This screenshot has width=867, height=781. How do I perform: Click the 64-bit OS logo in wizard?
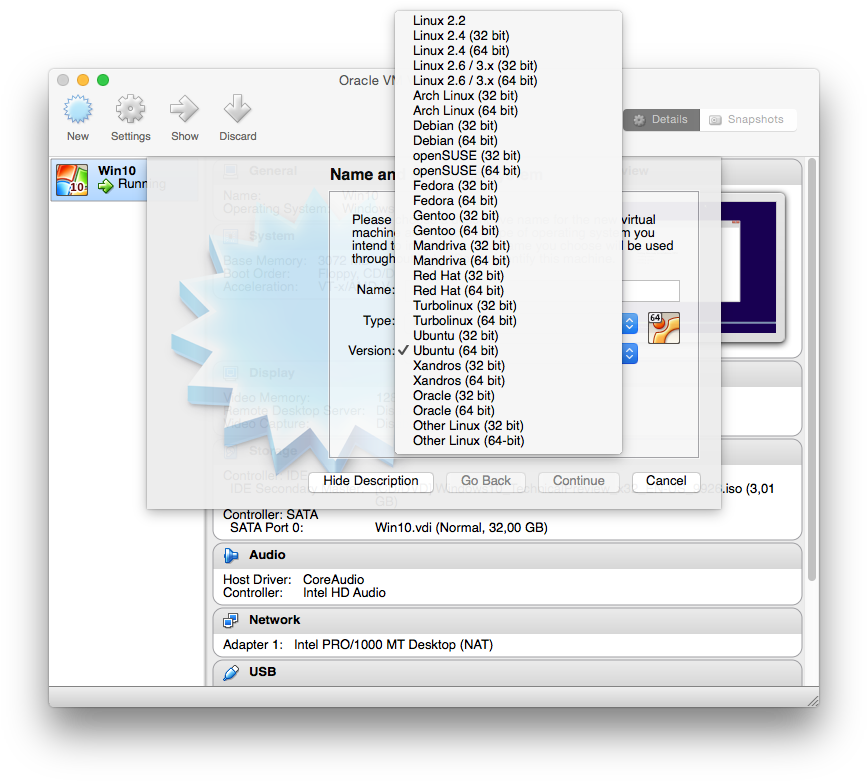pos(666,325)
